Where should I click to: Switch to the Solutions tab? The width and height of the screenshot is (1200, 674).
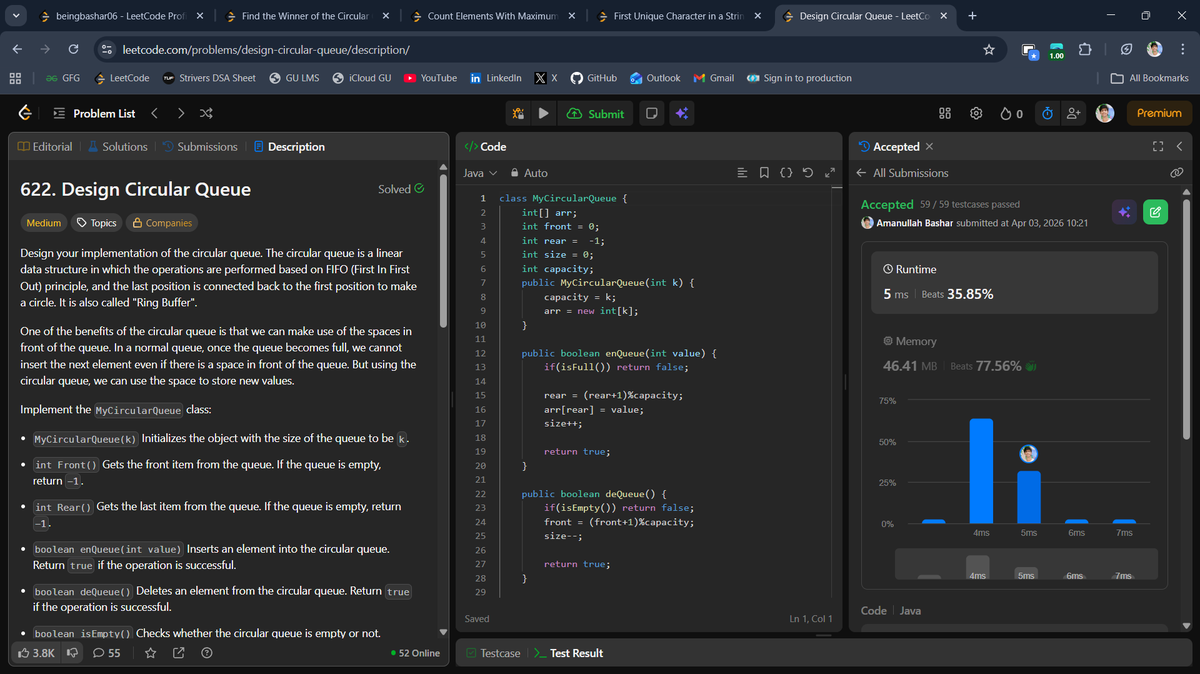tap(117, 147)
